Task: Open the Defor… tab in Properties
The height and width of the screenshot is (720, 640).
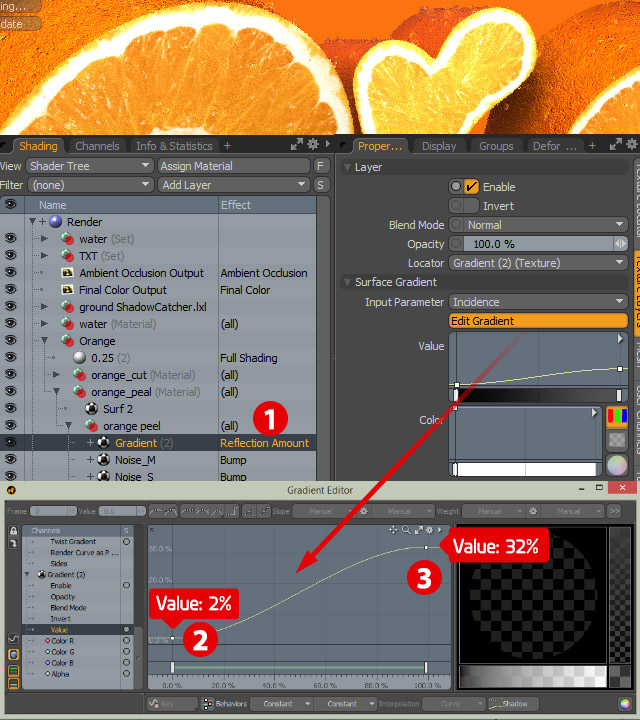Action: click(555, 146)
